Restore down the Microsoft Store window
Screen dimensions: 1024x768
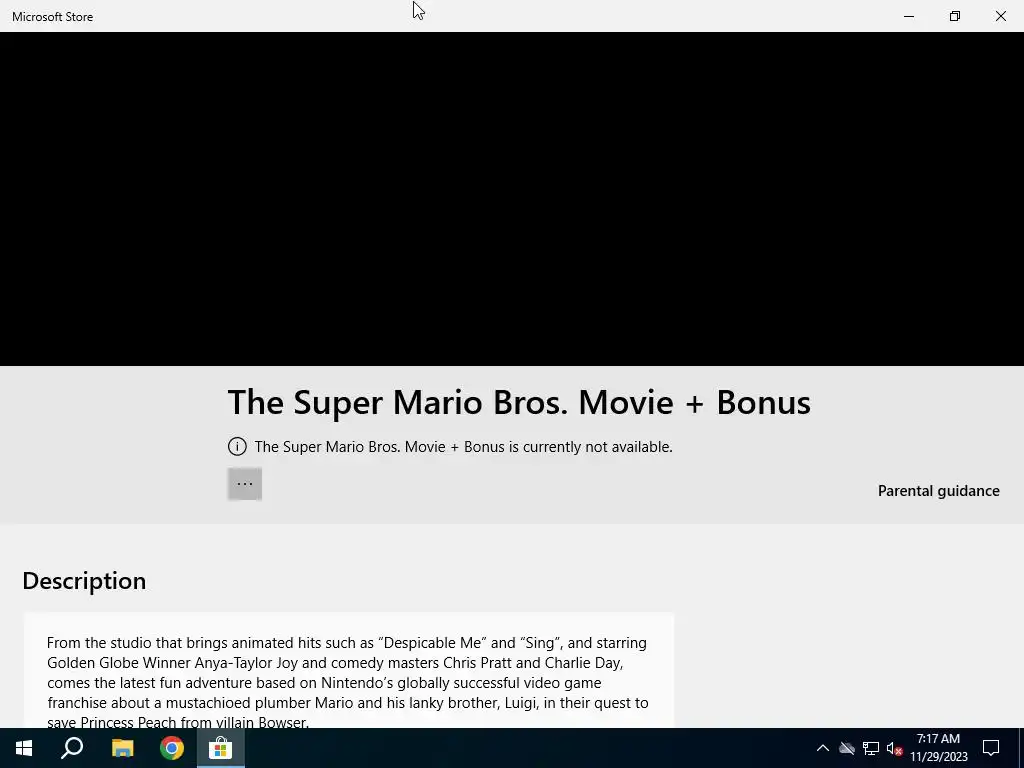(955, 16)
